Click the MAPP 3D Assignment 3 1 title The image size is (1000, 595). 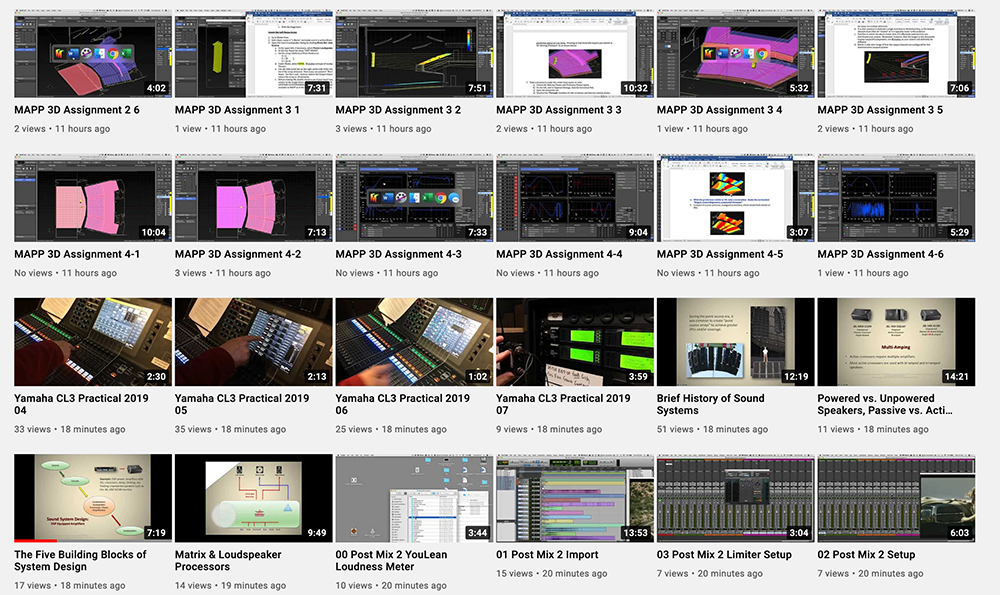tap(237, 110)
